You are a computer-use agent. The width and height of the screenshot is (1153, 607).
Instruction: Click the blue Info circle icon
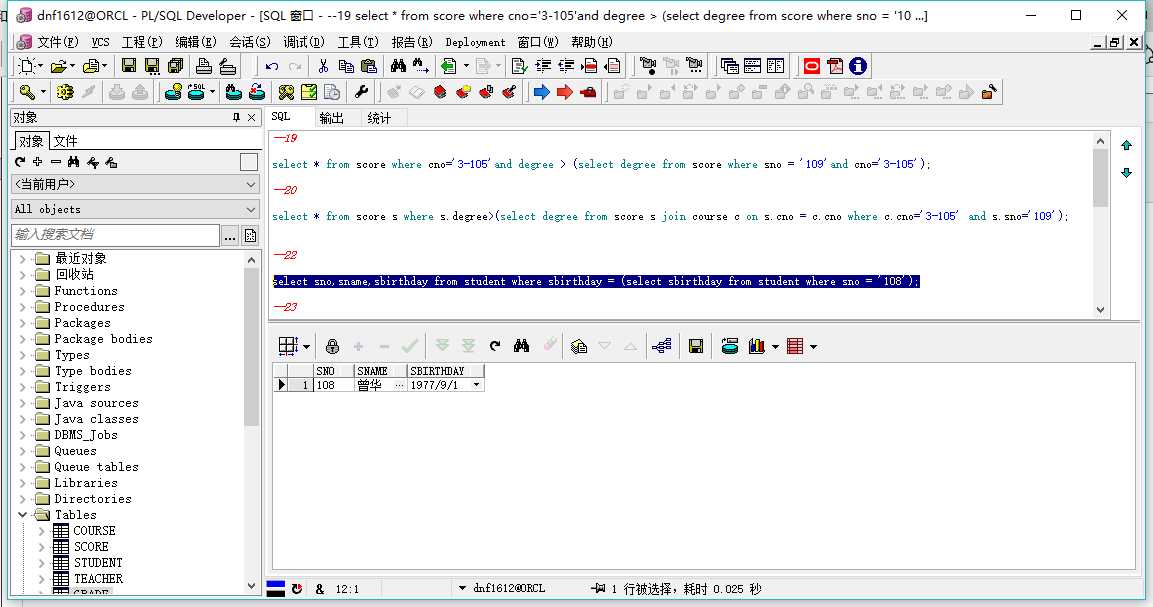(x=857, y=66)
